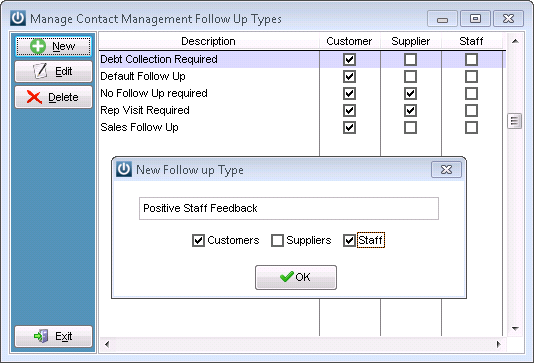Image resolution: width=534 pixels, height=363 pixels.
Task: Toggle Staff checkbox for No Follow Up required
Action: coord(471,94)
